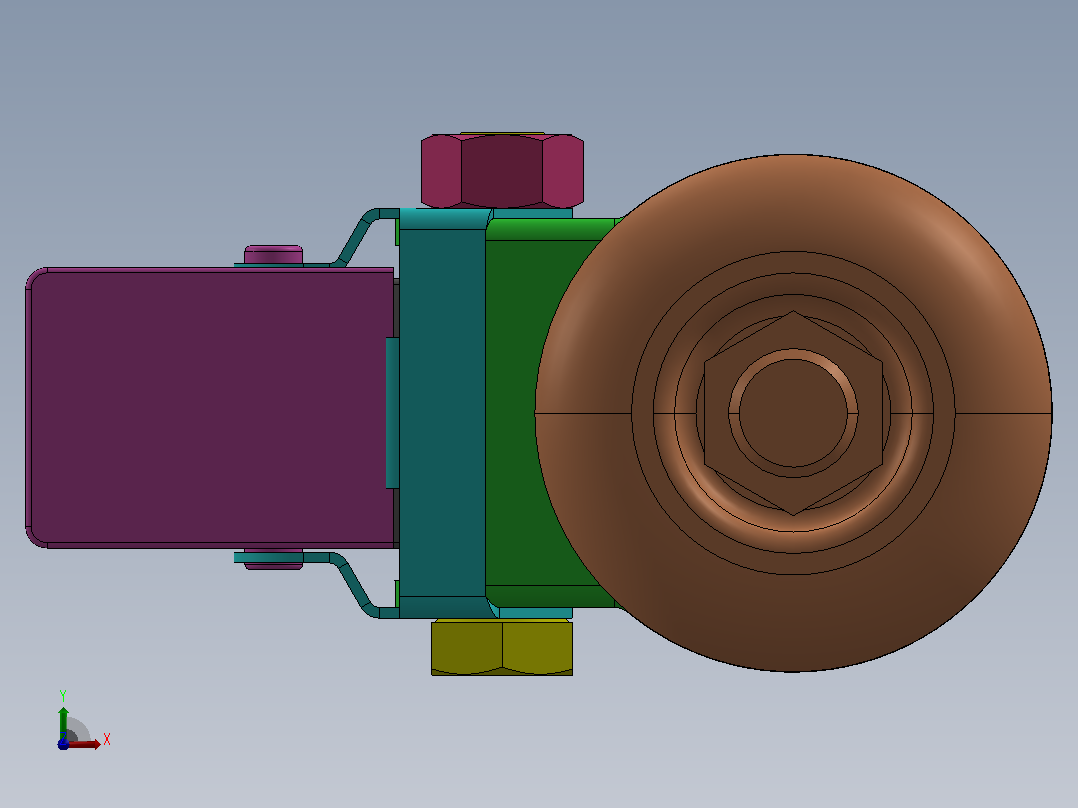
Task: Select the yellow hex nut
Action: click(x=502, y=647)
